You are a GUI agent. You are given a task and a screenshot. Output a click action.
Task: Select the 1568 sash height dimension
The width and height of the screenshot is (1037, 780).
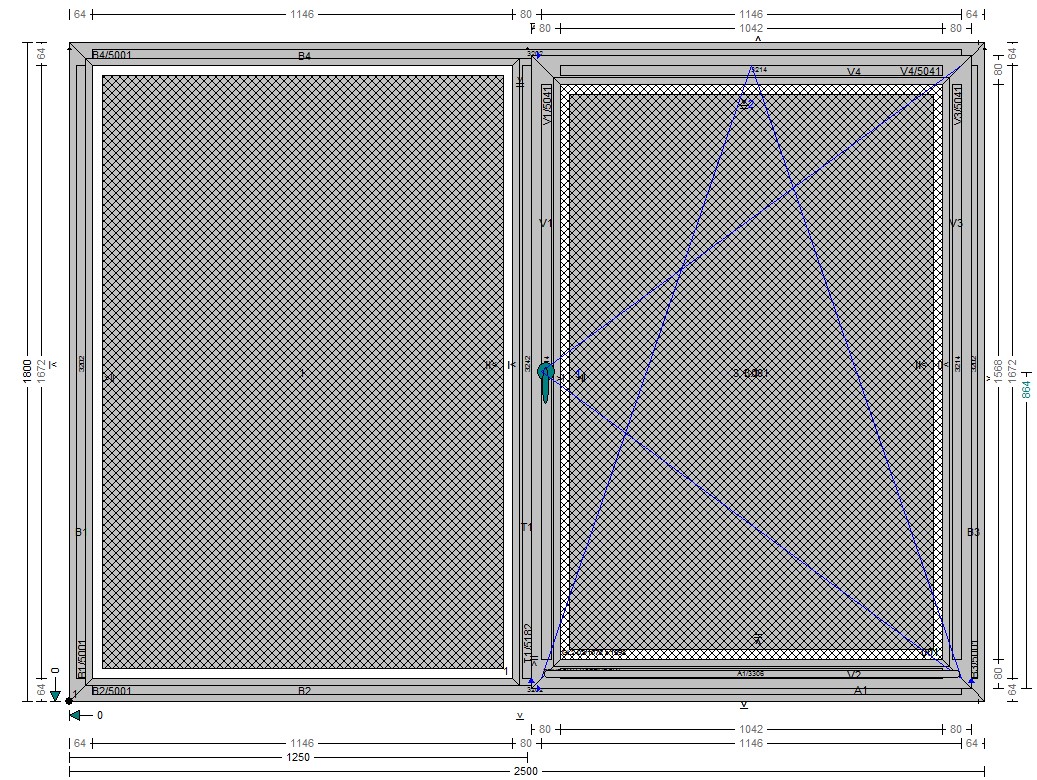(x=998, y=370)
